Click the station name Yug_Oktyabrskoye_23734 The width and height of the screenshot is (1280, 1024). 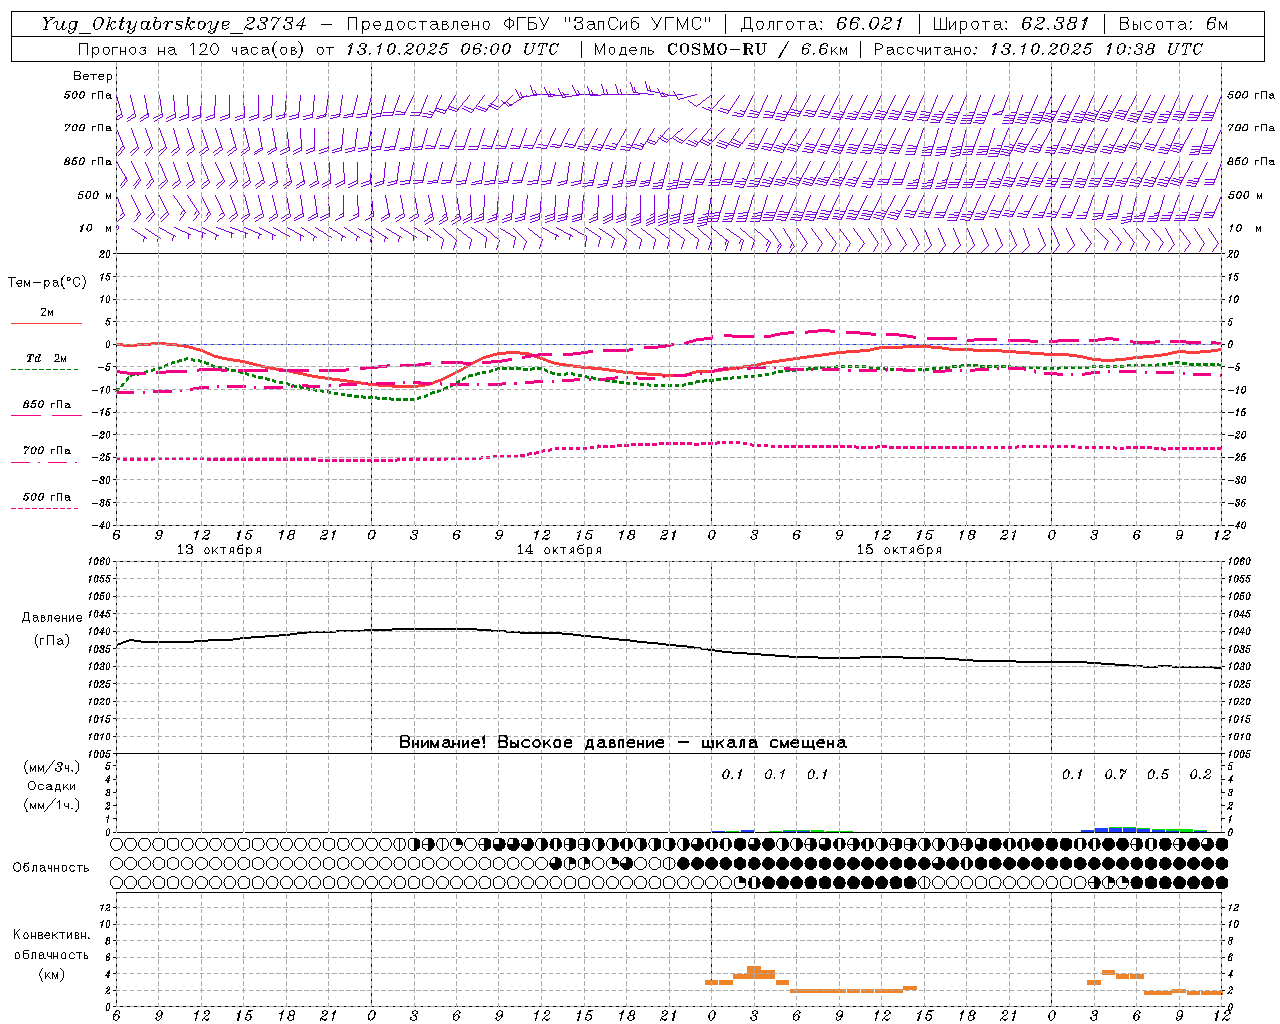pos(174,24)
